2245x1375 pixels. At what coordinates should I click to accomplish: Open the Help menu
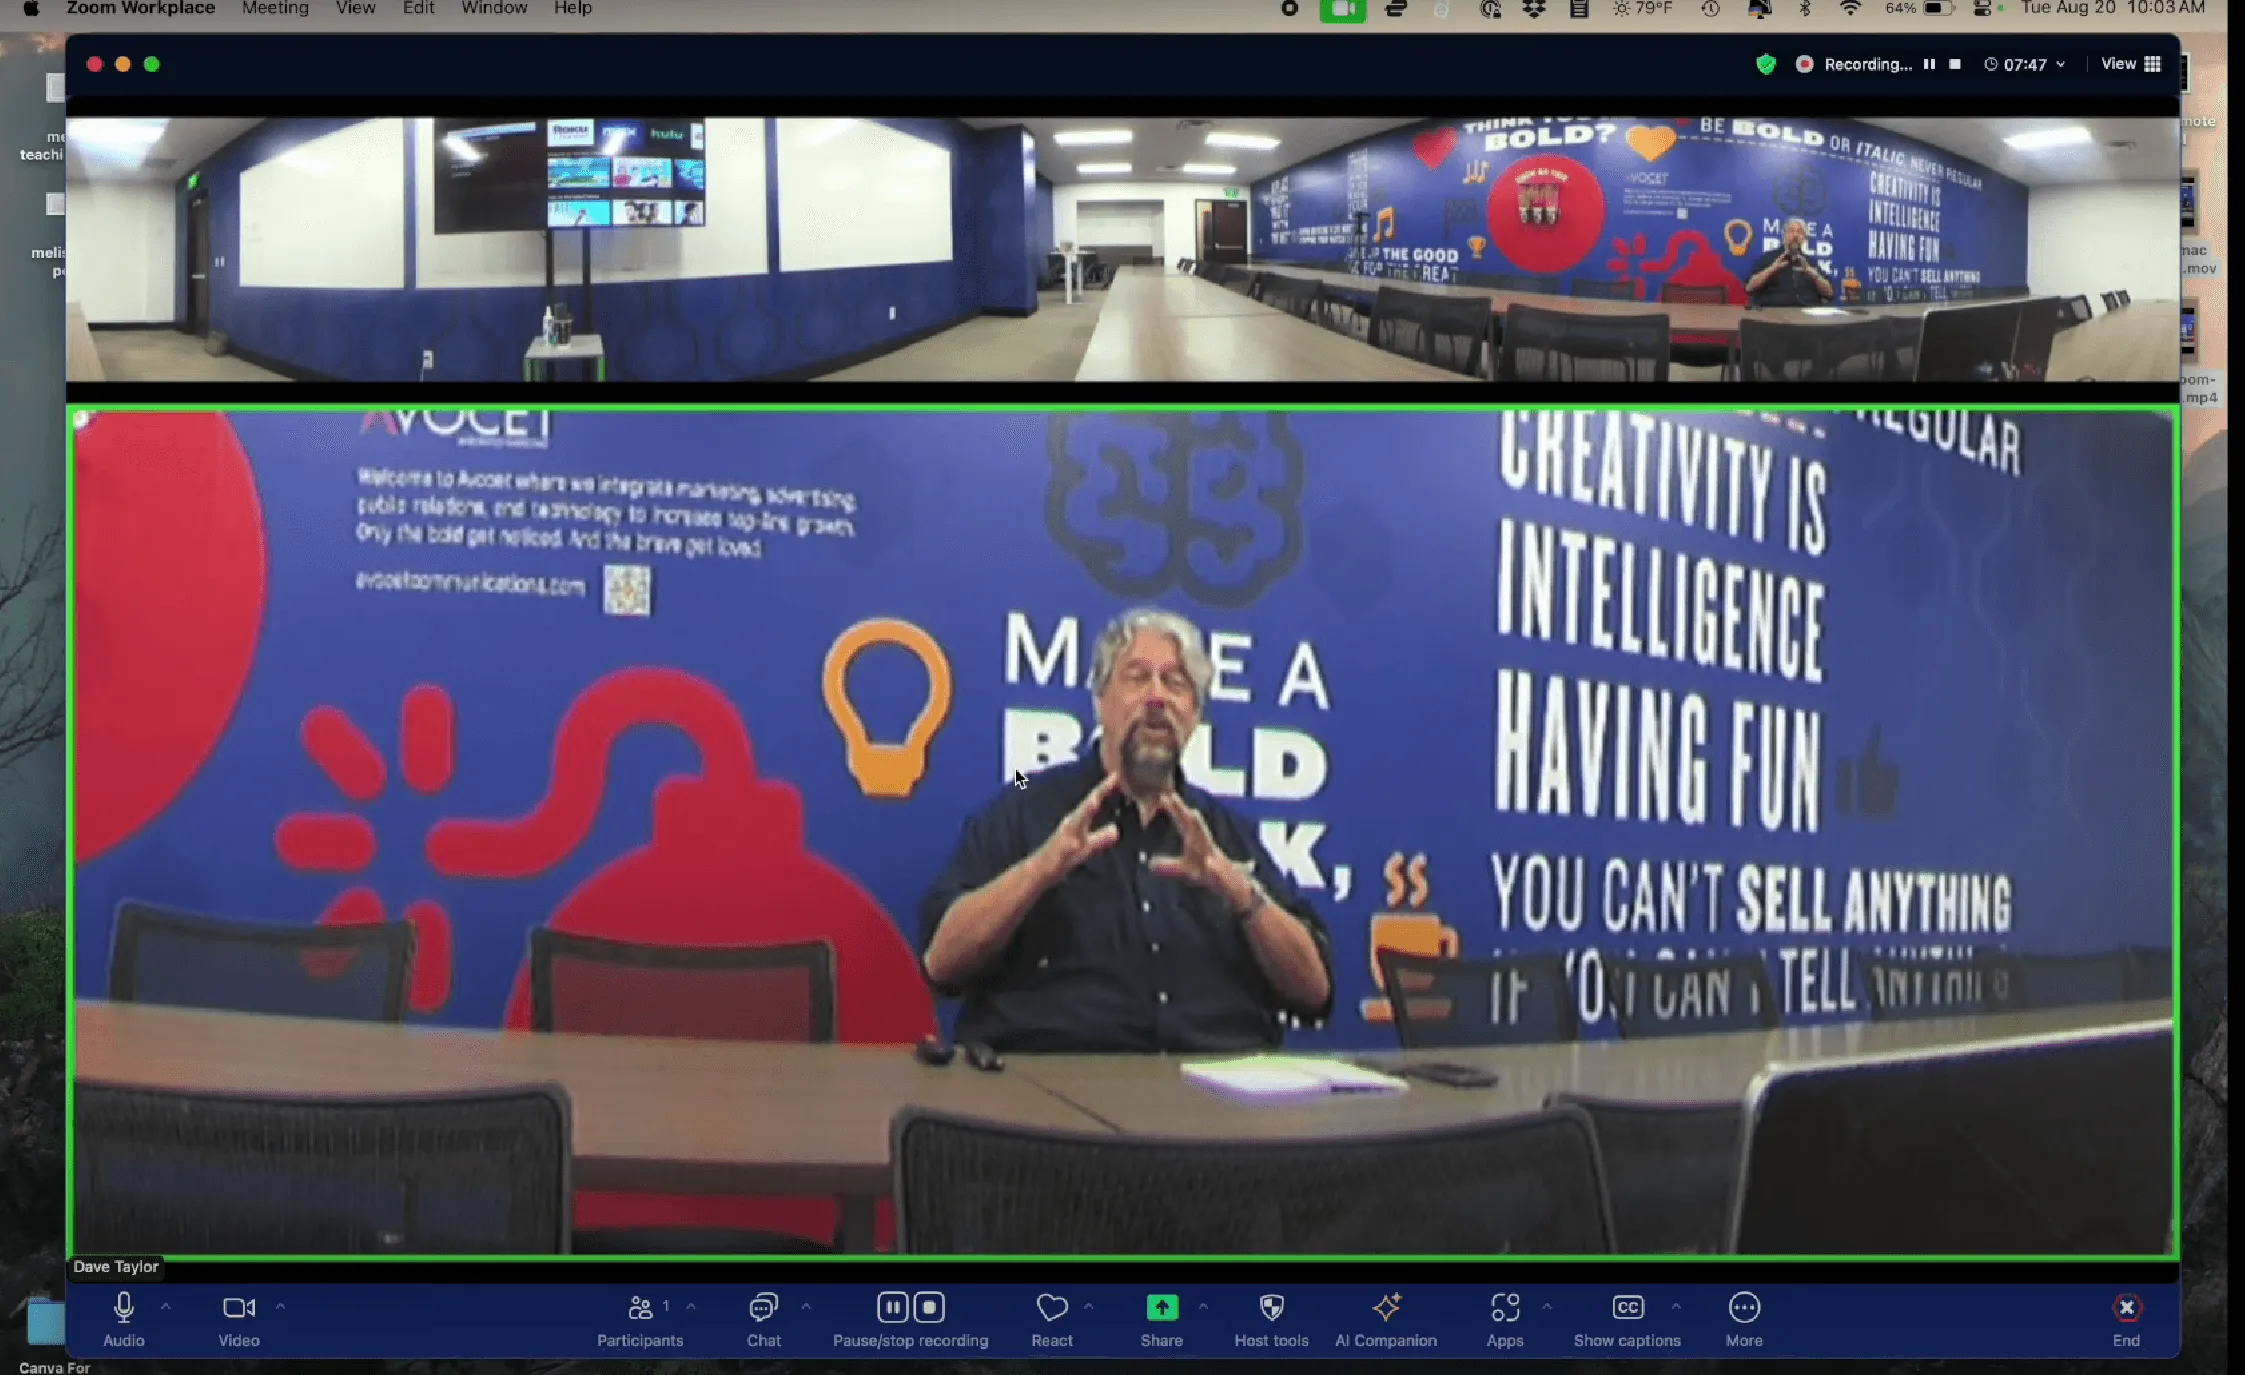573,8
